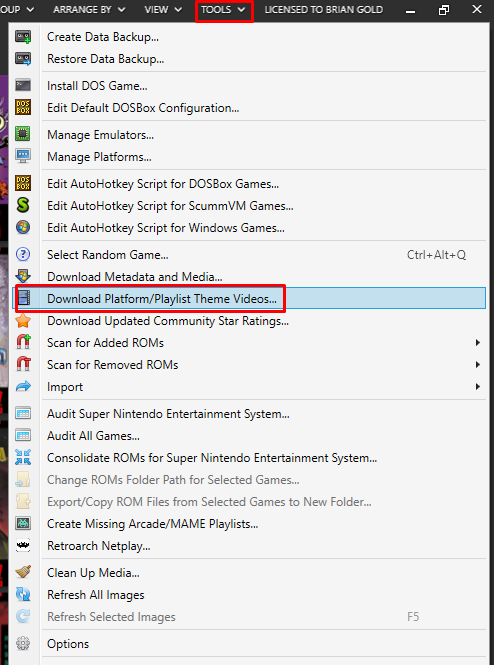Image resolution: width=494 pixels, height=665 pixels.
Task: Click the Select Random Game question mark icon
Action: point(23,254)
